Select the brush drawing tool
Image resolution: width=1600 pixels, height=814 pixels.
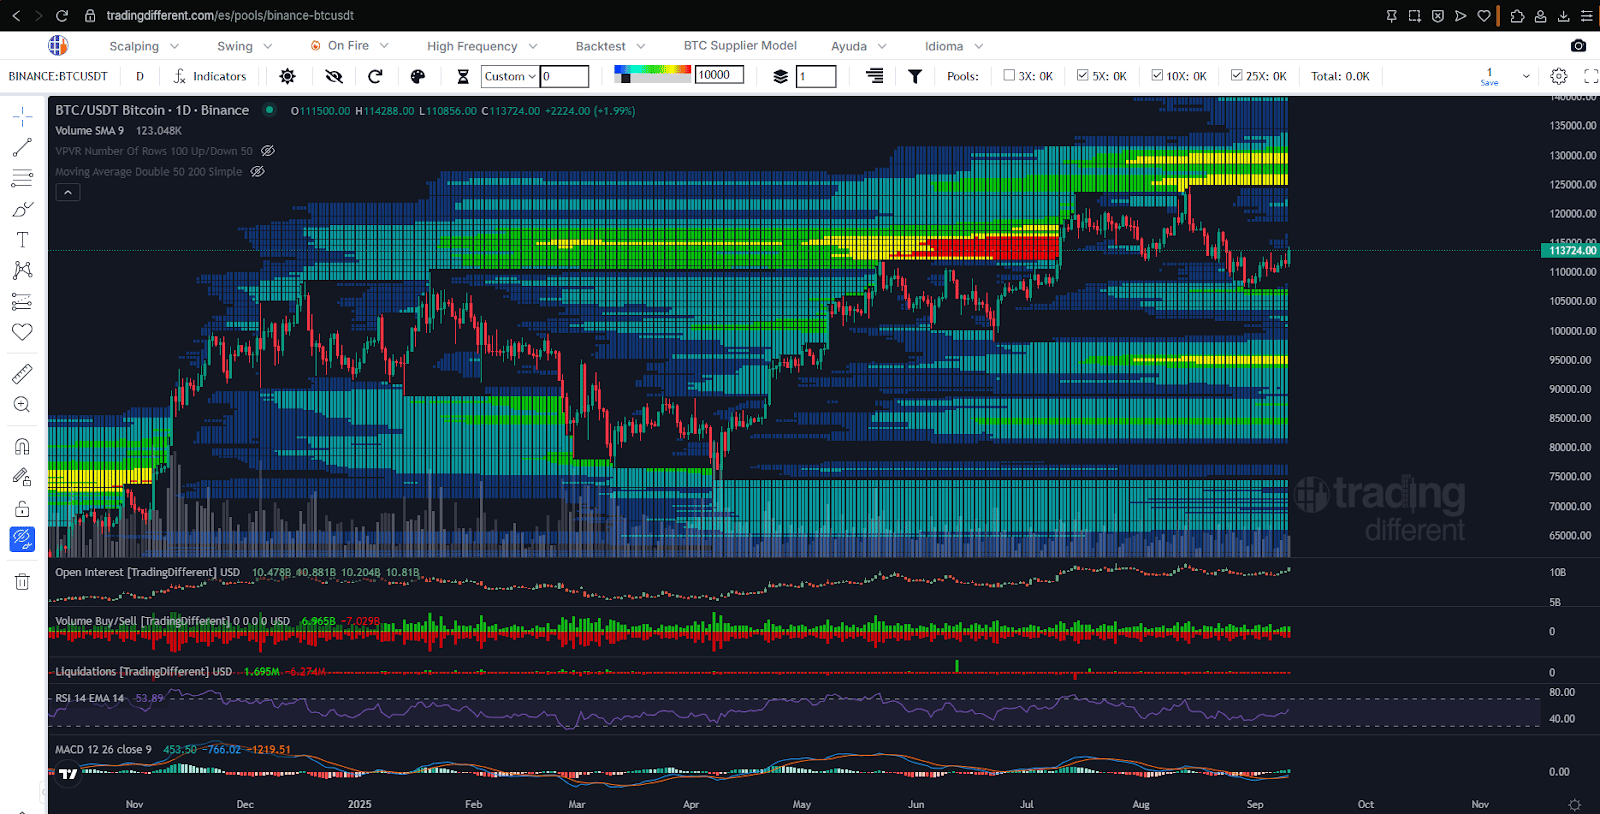coord(22,210)
